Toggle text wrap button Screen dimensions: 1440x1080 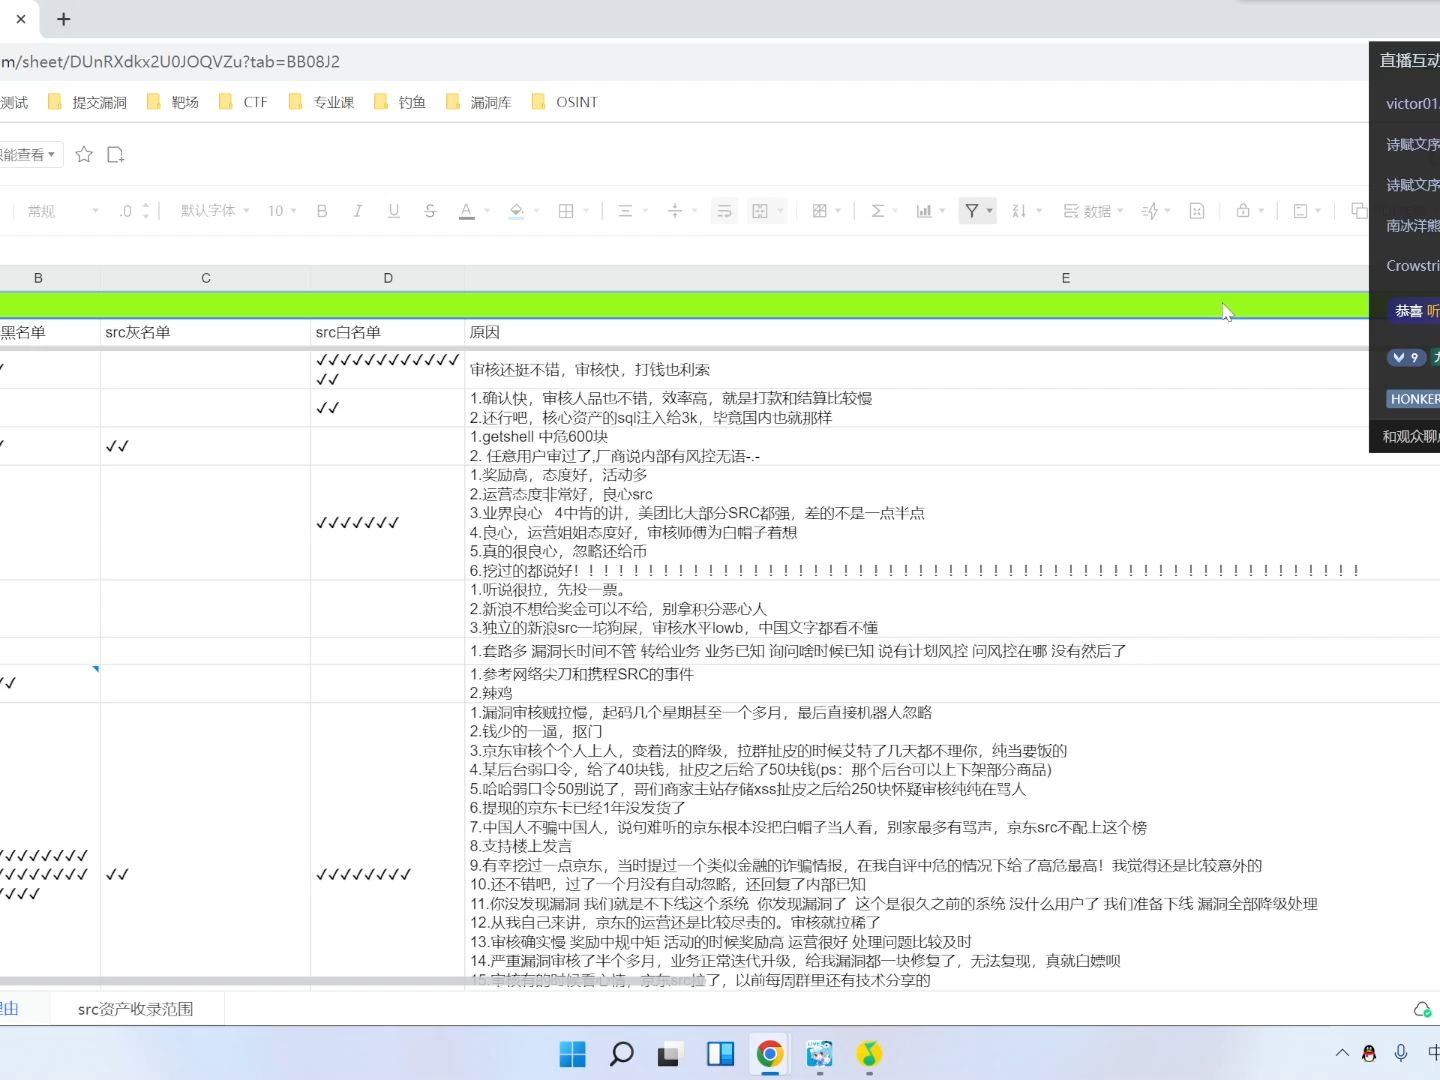725,211
